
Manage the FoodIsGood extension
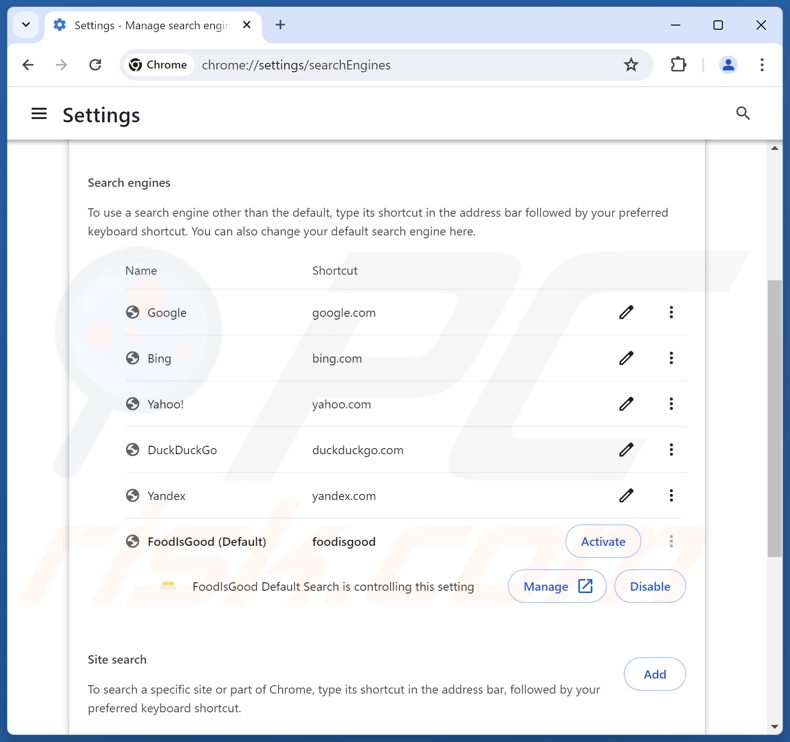click(557, 586)
